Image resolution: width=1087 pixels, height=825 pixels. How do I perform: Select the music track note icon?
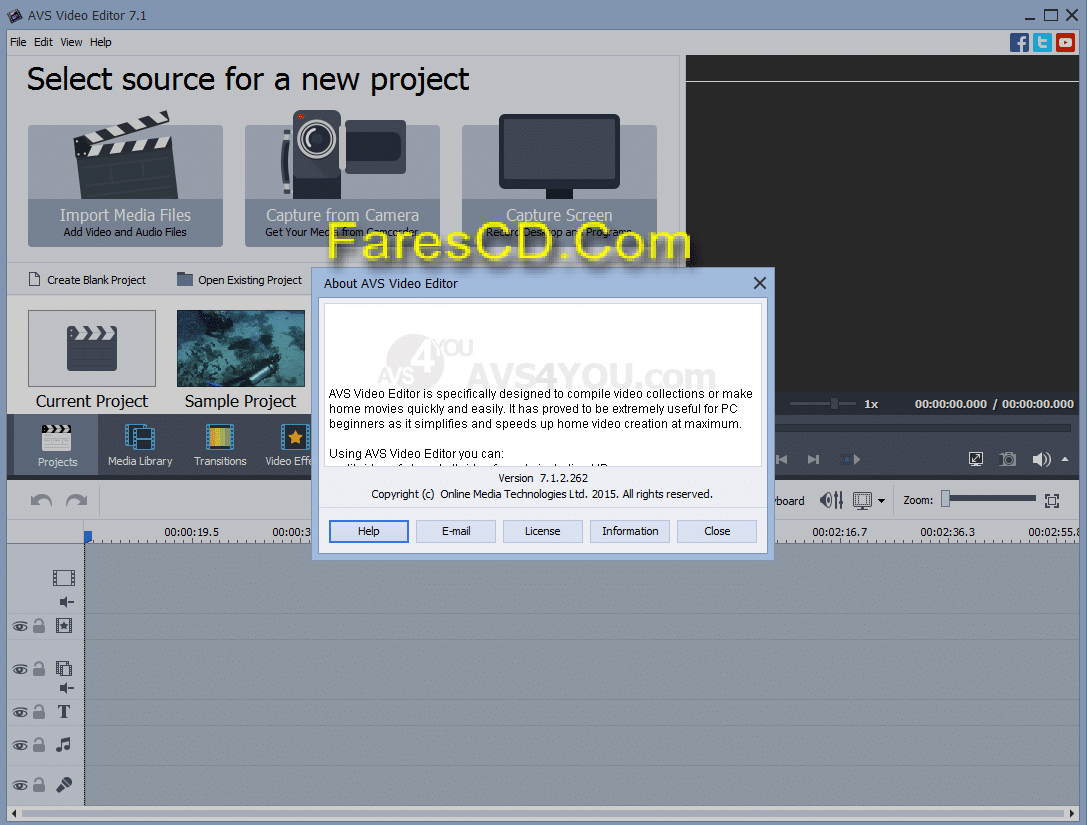tap(64, 745)
